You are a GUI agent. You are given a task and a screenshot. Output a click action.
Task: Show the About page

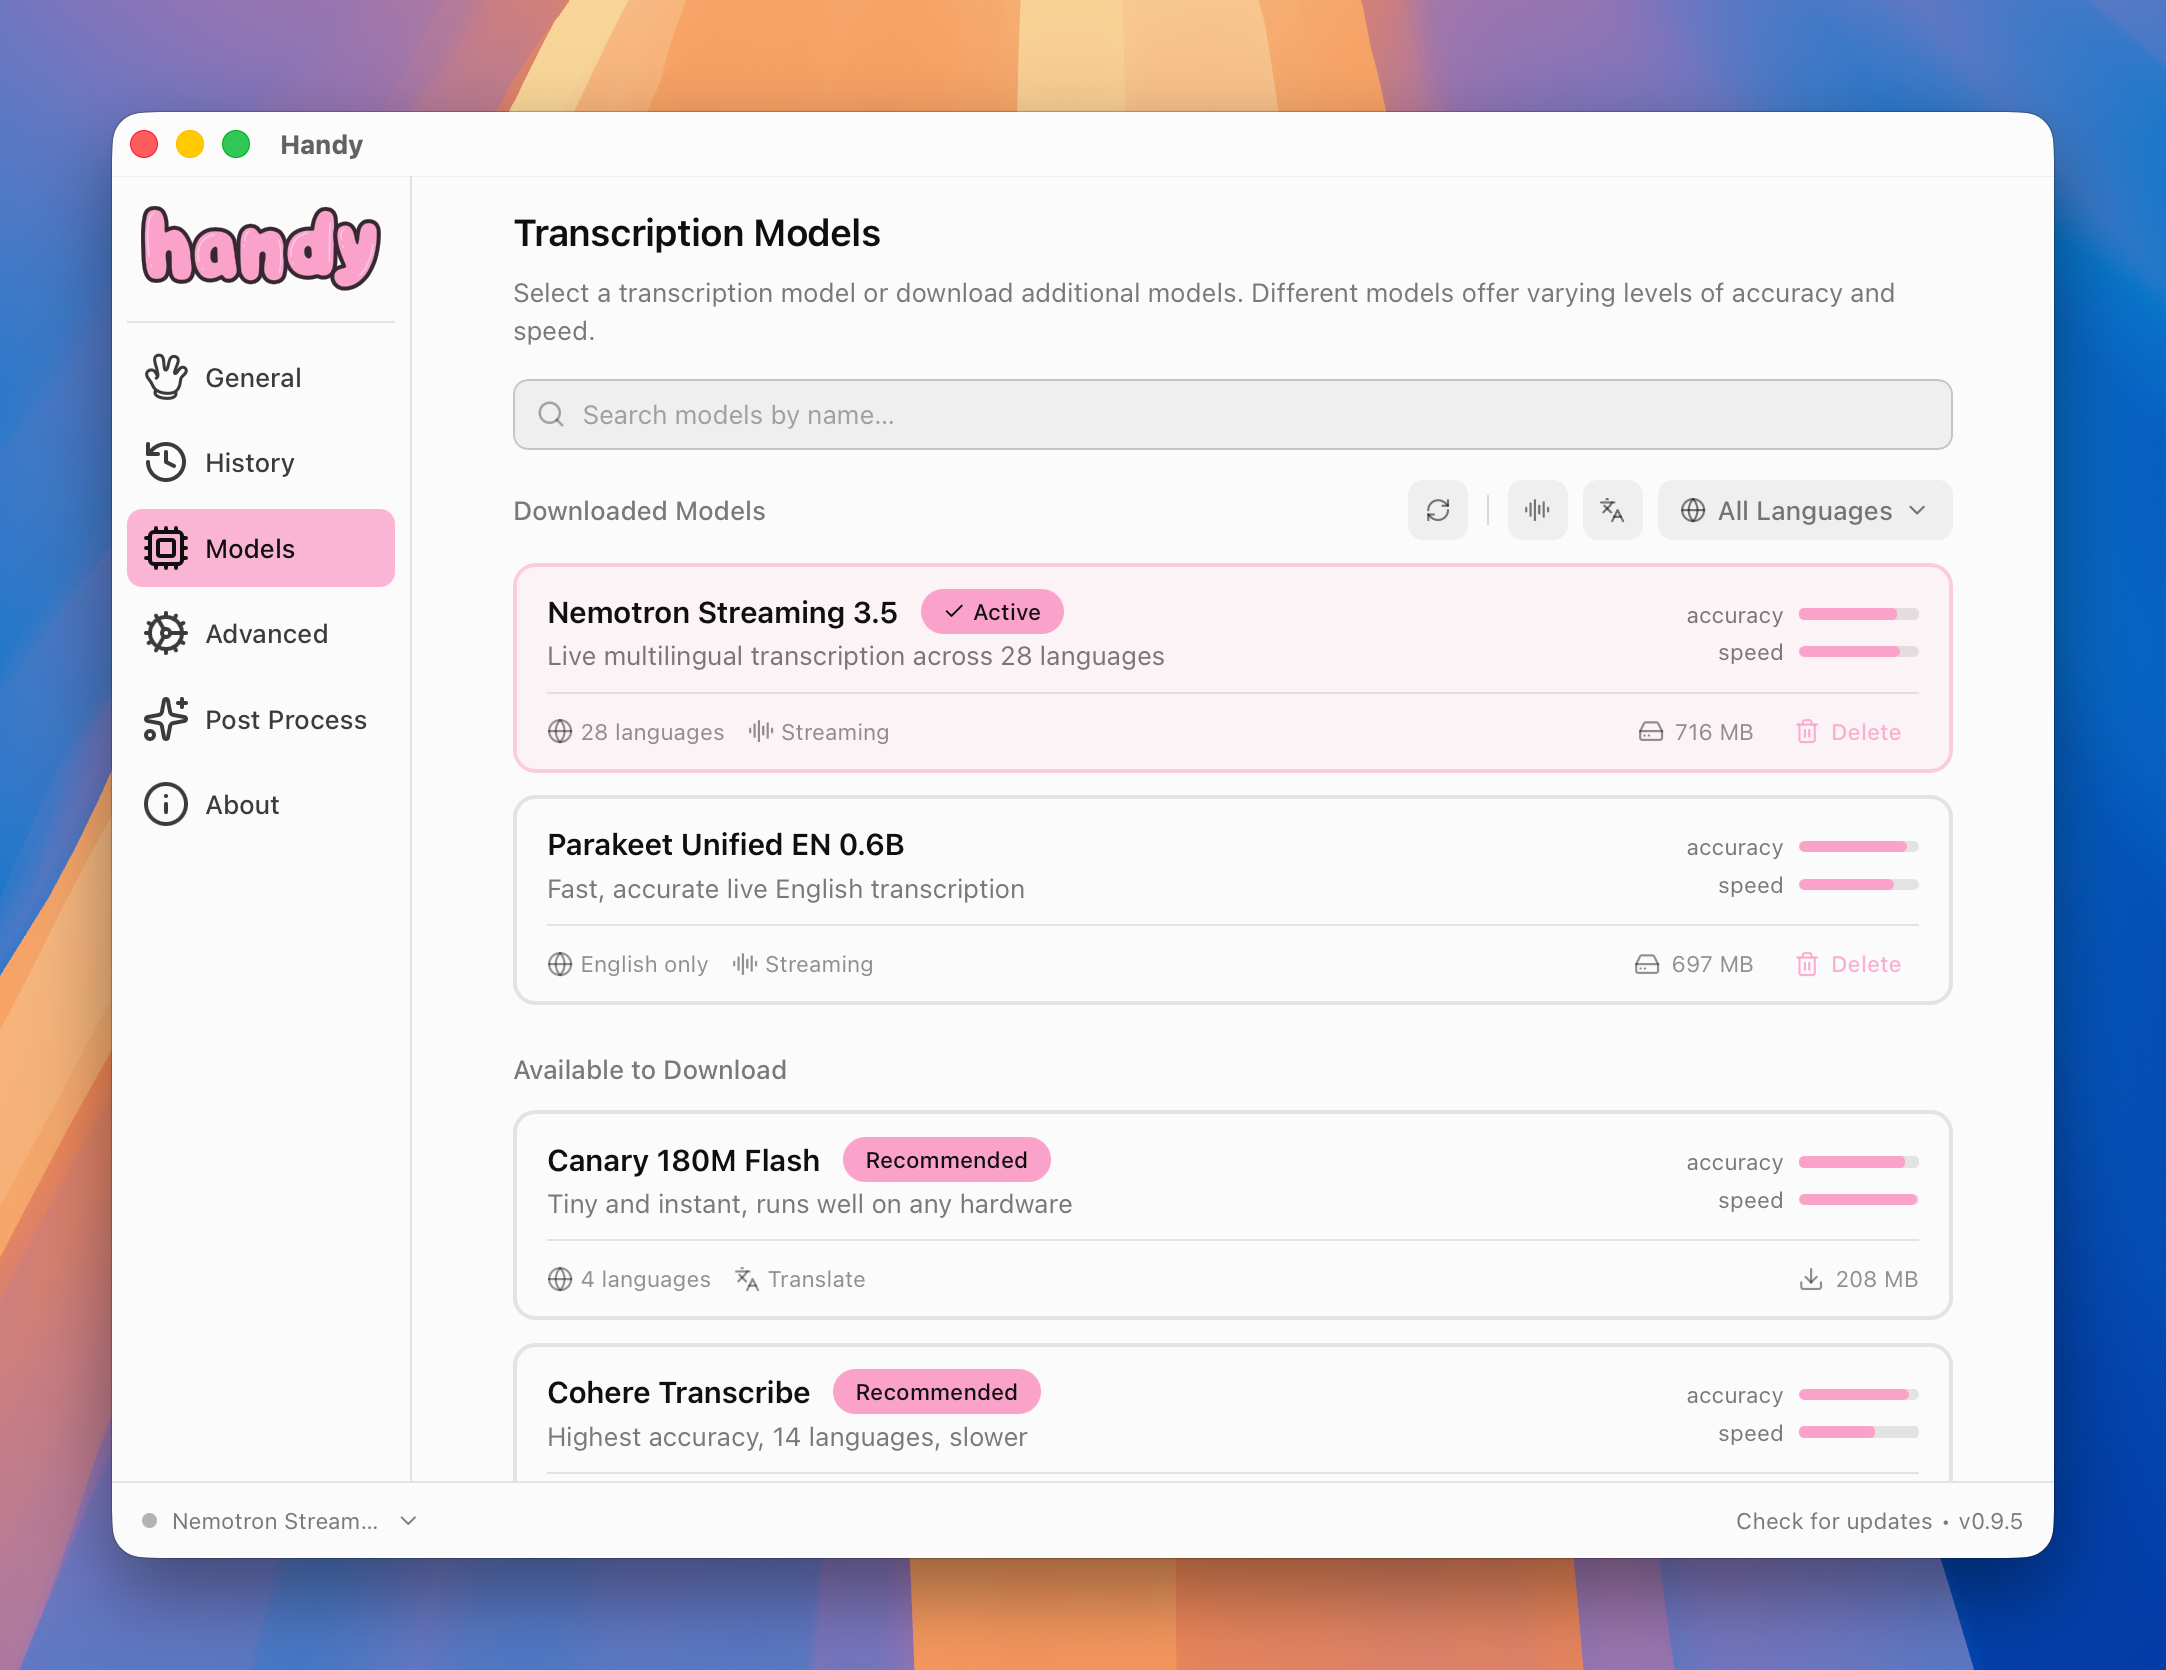click(261, 805)
